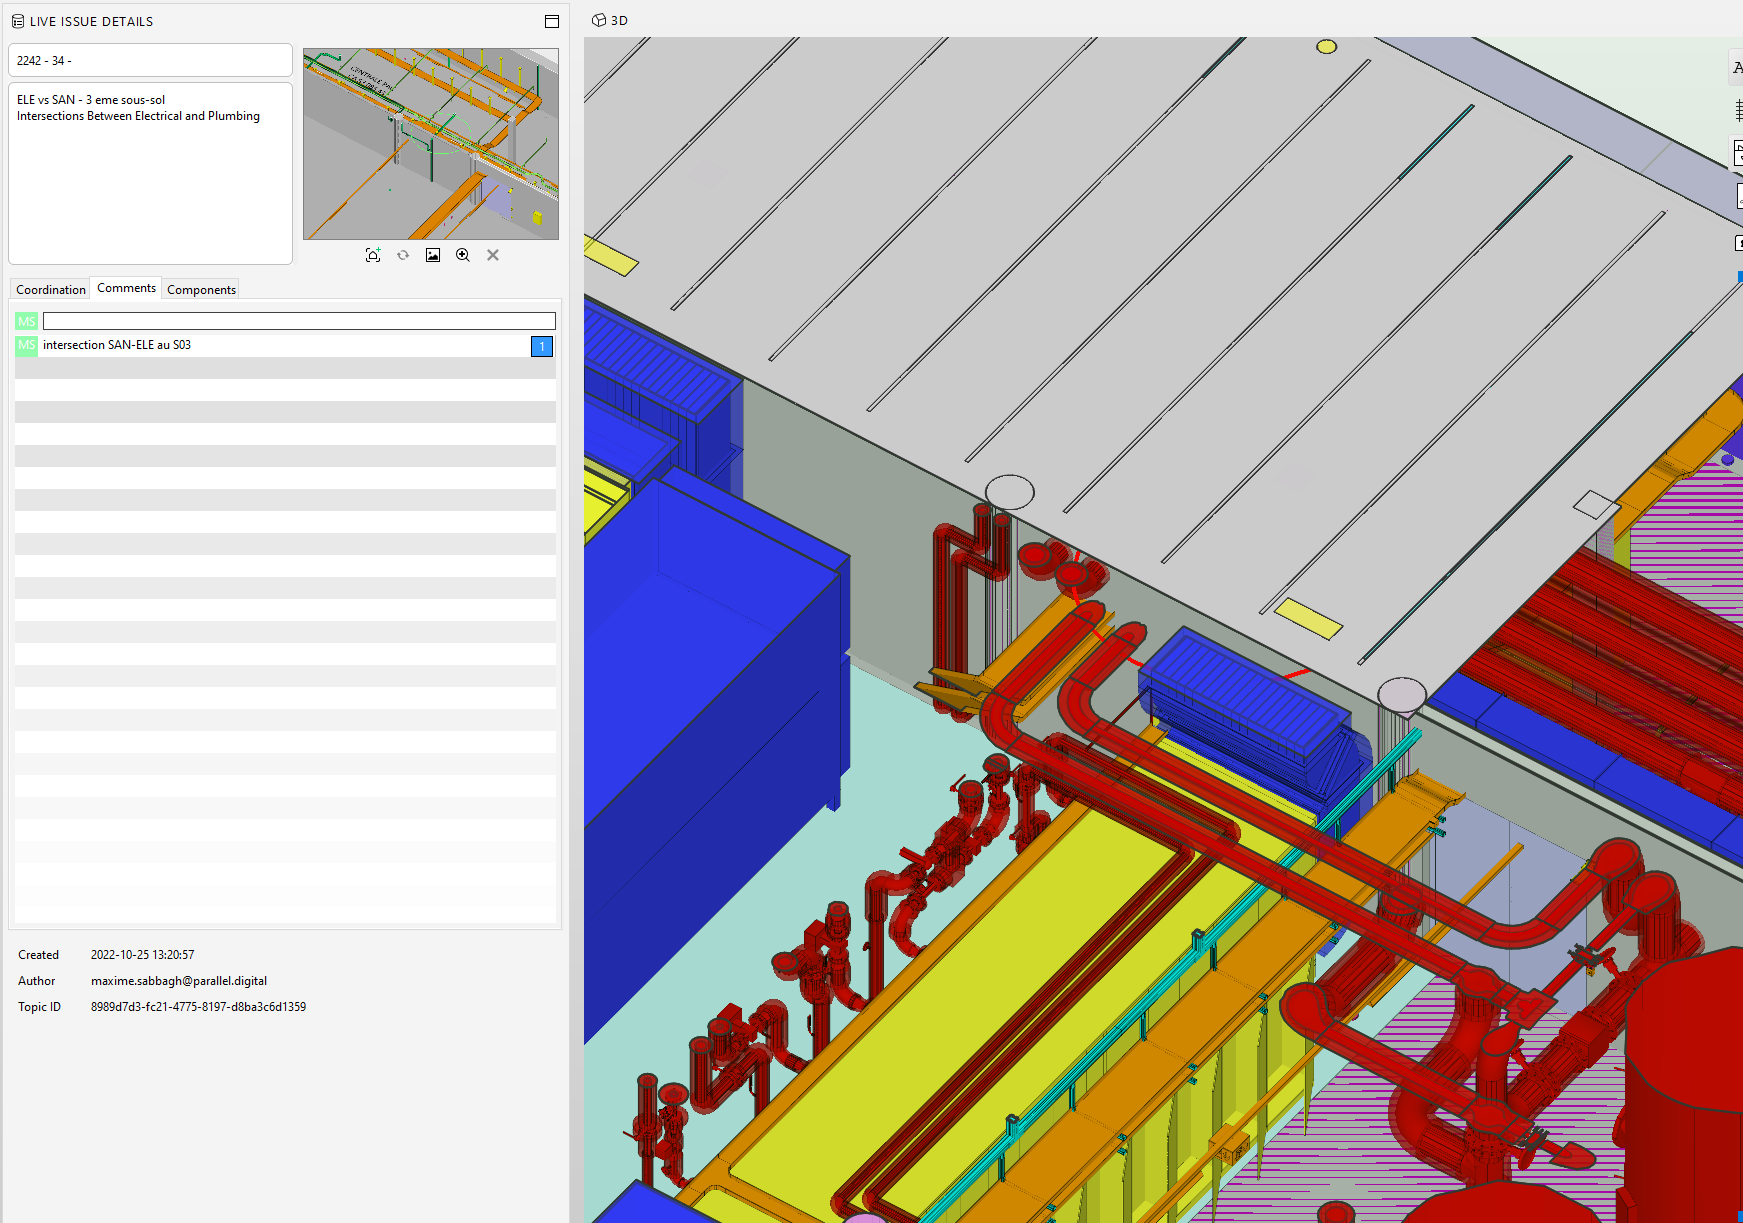This screenshot has height=1223, width=1743.
Task: Switch to the Comments tab
Action: (126, 288)
